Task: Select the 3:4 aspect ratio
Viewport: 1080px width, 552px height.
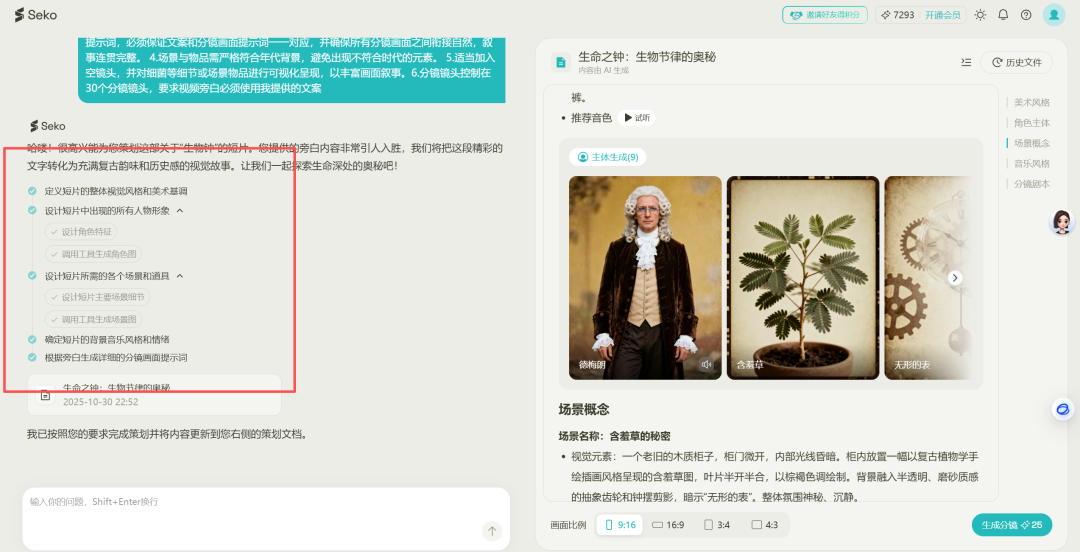Action: (719, 524)
